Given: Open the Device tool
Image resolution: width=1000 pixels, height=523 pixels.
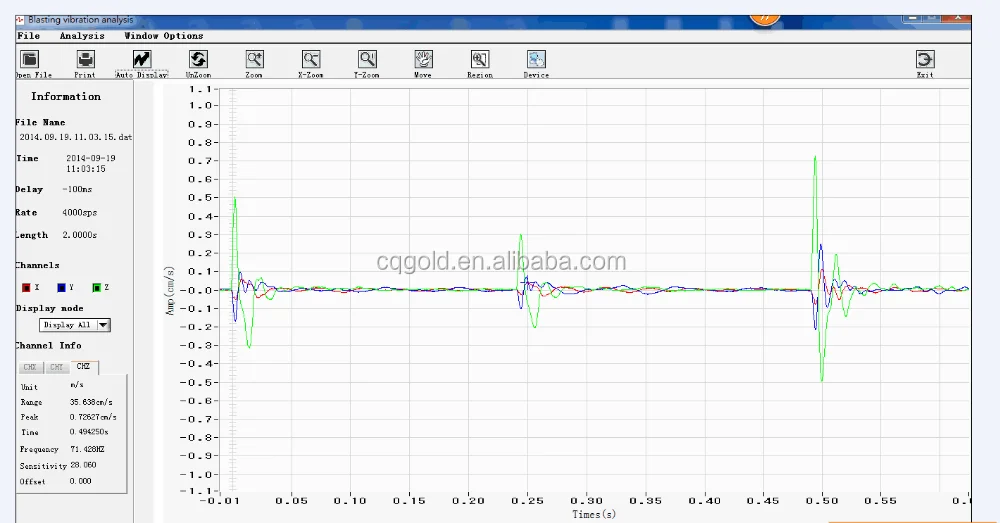Looking at the screenshot, I should tap(536, 59).
